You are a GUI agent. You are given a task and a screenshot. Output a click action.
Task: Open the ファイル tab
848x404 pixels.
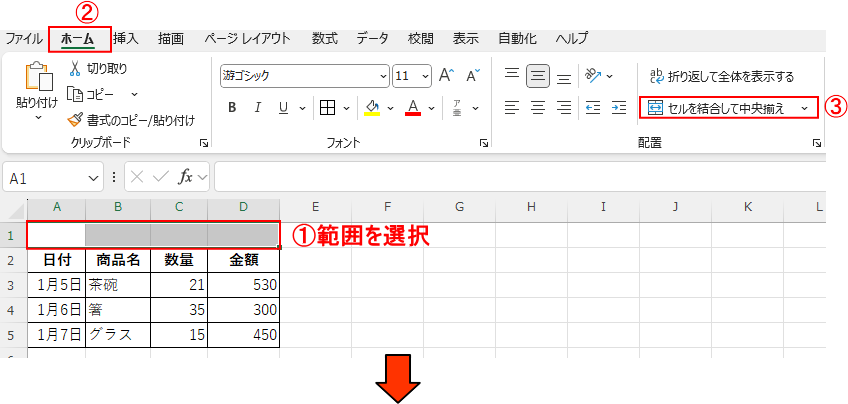[x=23, y=38]
